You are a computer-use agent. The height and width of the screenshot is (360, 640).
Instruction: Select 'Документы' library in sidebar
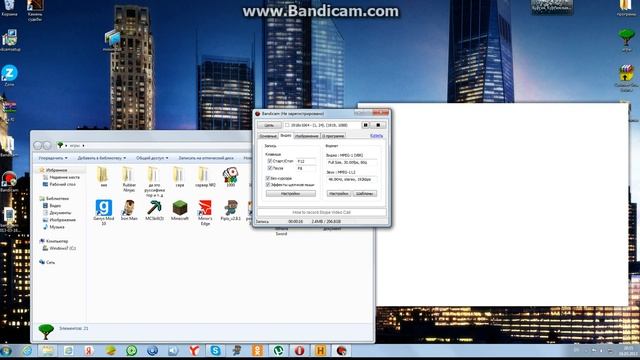[x=57, y=213]
